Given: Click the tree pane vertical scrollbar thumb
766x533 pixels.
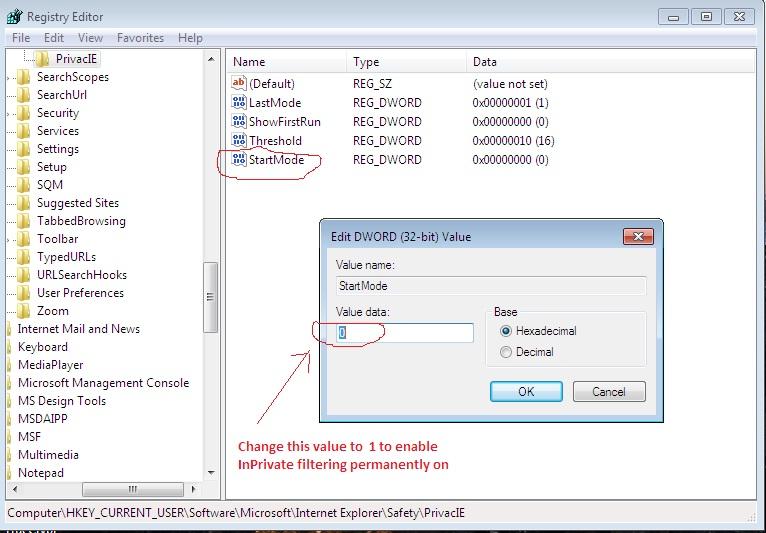Looking at the screenshot, I should [x=210, y=297].
